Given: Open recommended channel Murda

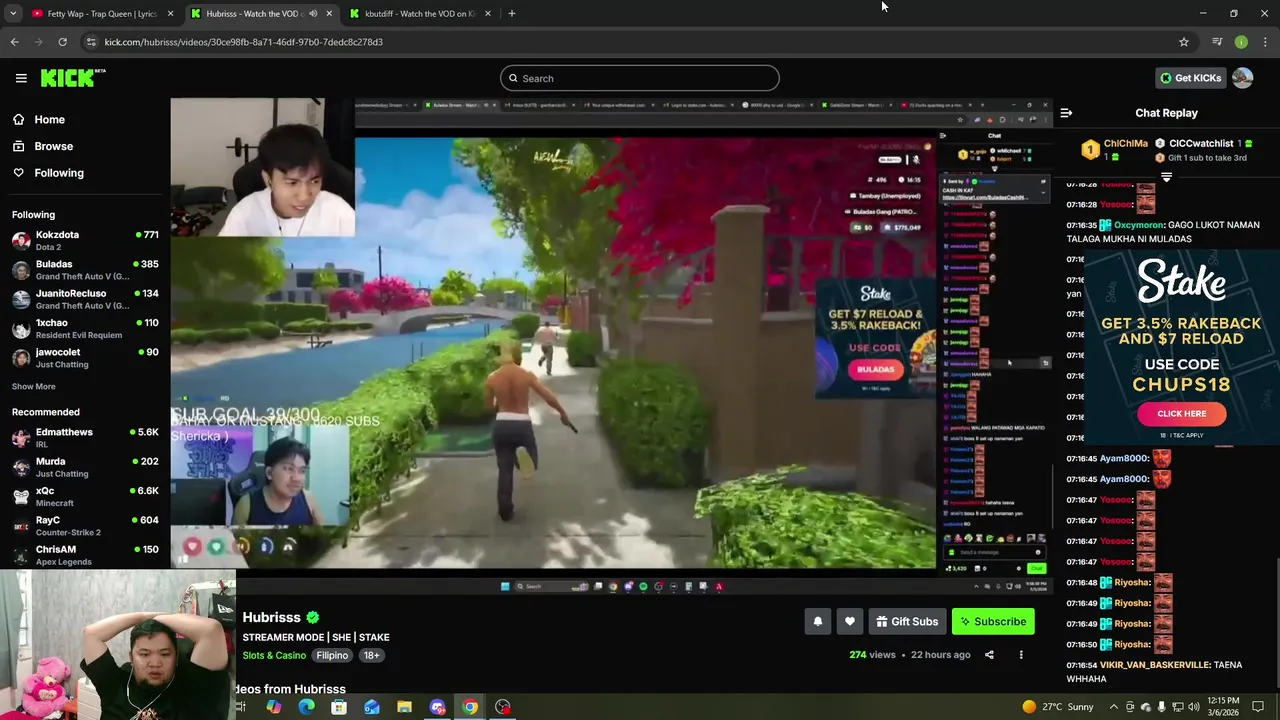Looking at the screenshot, I should point(85,467).
